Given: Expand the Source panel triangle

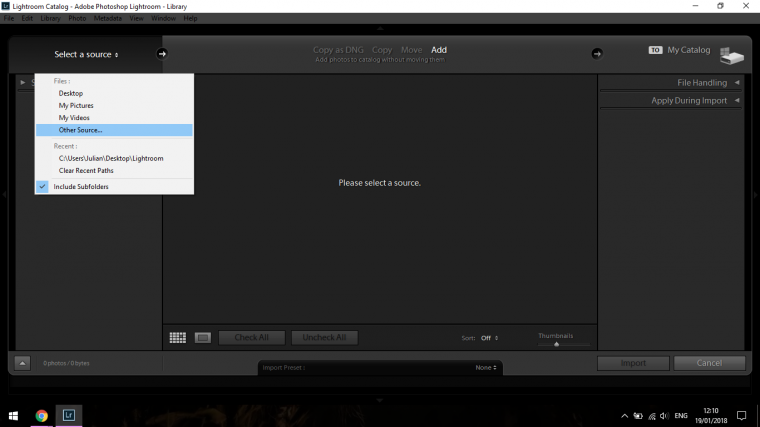Looking at the screenshot, I should click(x=23, y=82).
